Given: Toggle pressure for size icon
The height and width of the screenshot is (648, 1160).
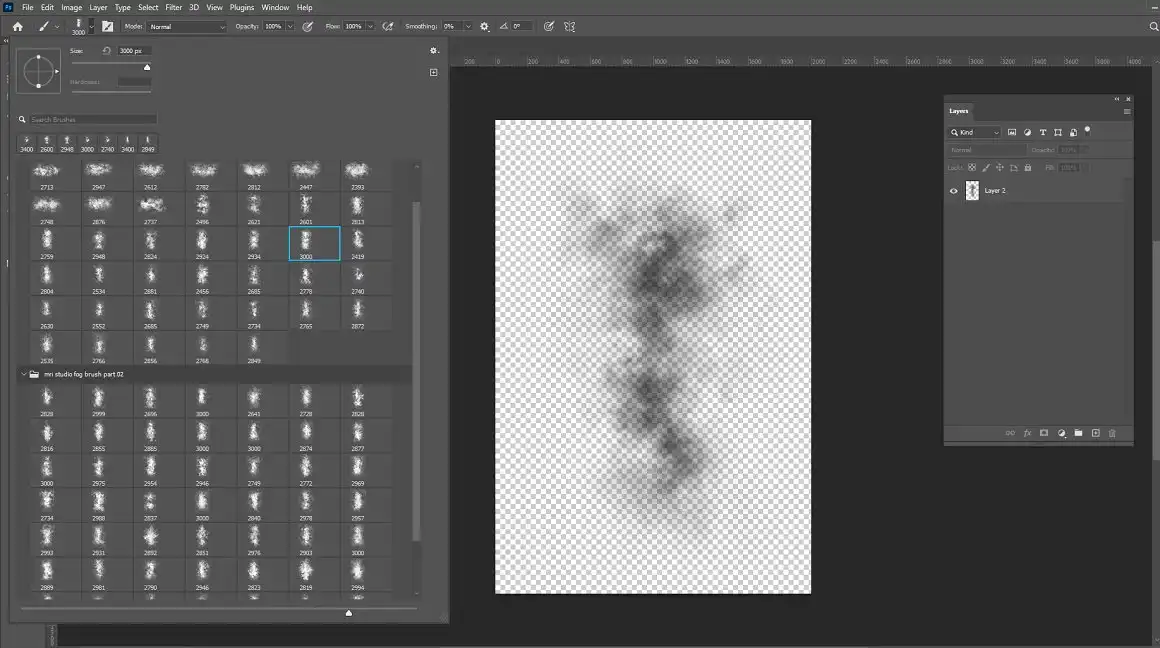Looking at the screenshot, I should (549, 27).
